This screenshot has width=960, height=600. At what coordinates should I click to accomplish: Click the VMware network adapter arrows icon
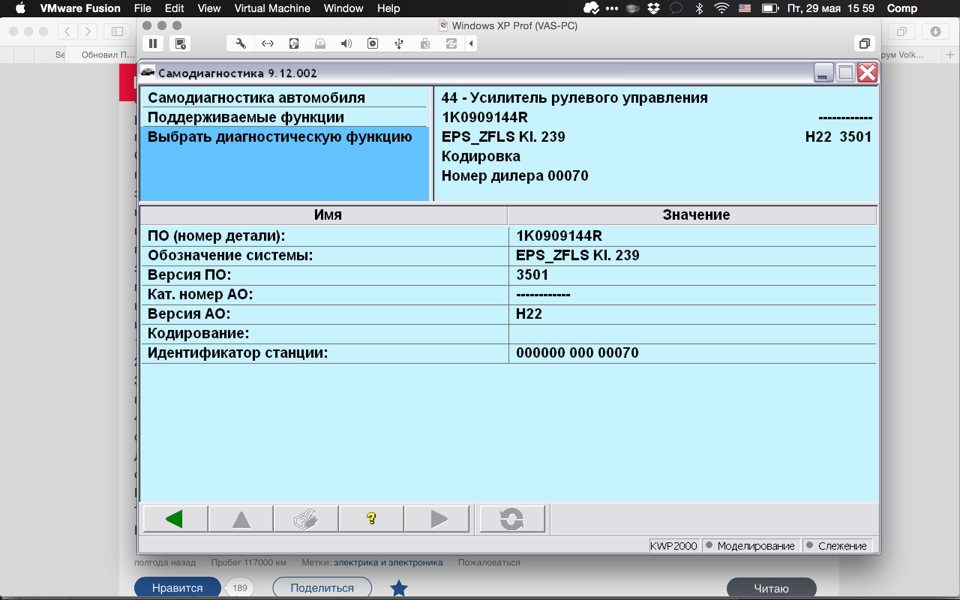[x=268, y=43]
